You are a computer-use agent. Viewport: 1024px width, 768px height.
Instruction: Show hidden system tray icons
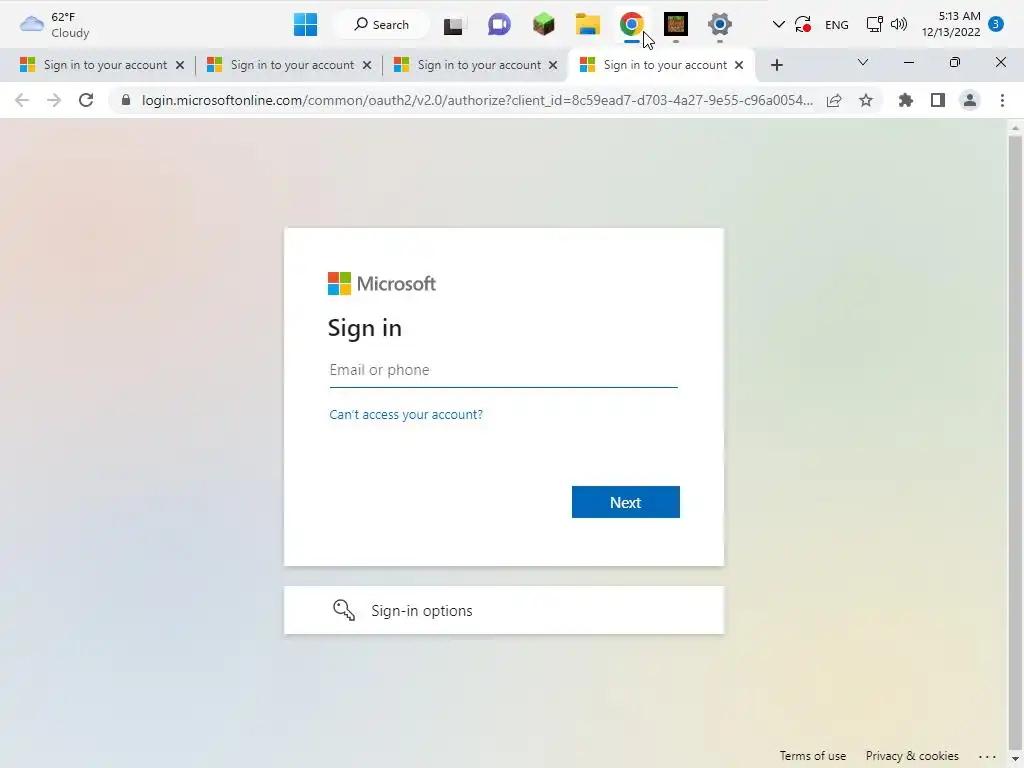[x=778, y=25]
